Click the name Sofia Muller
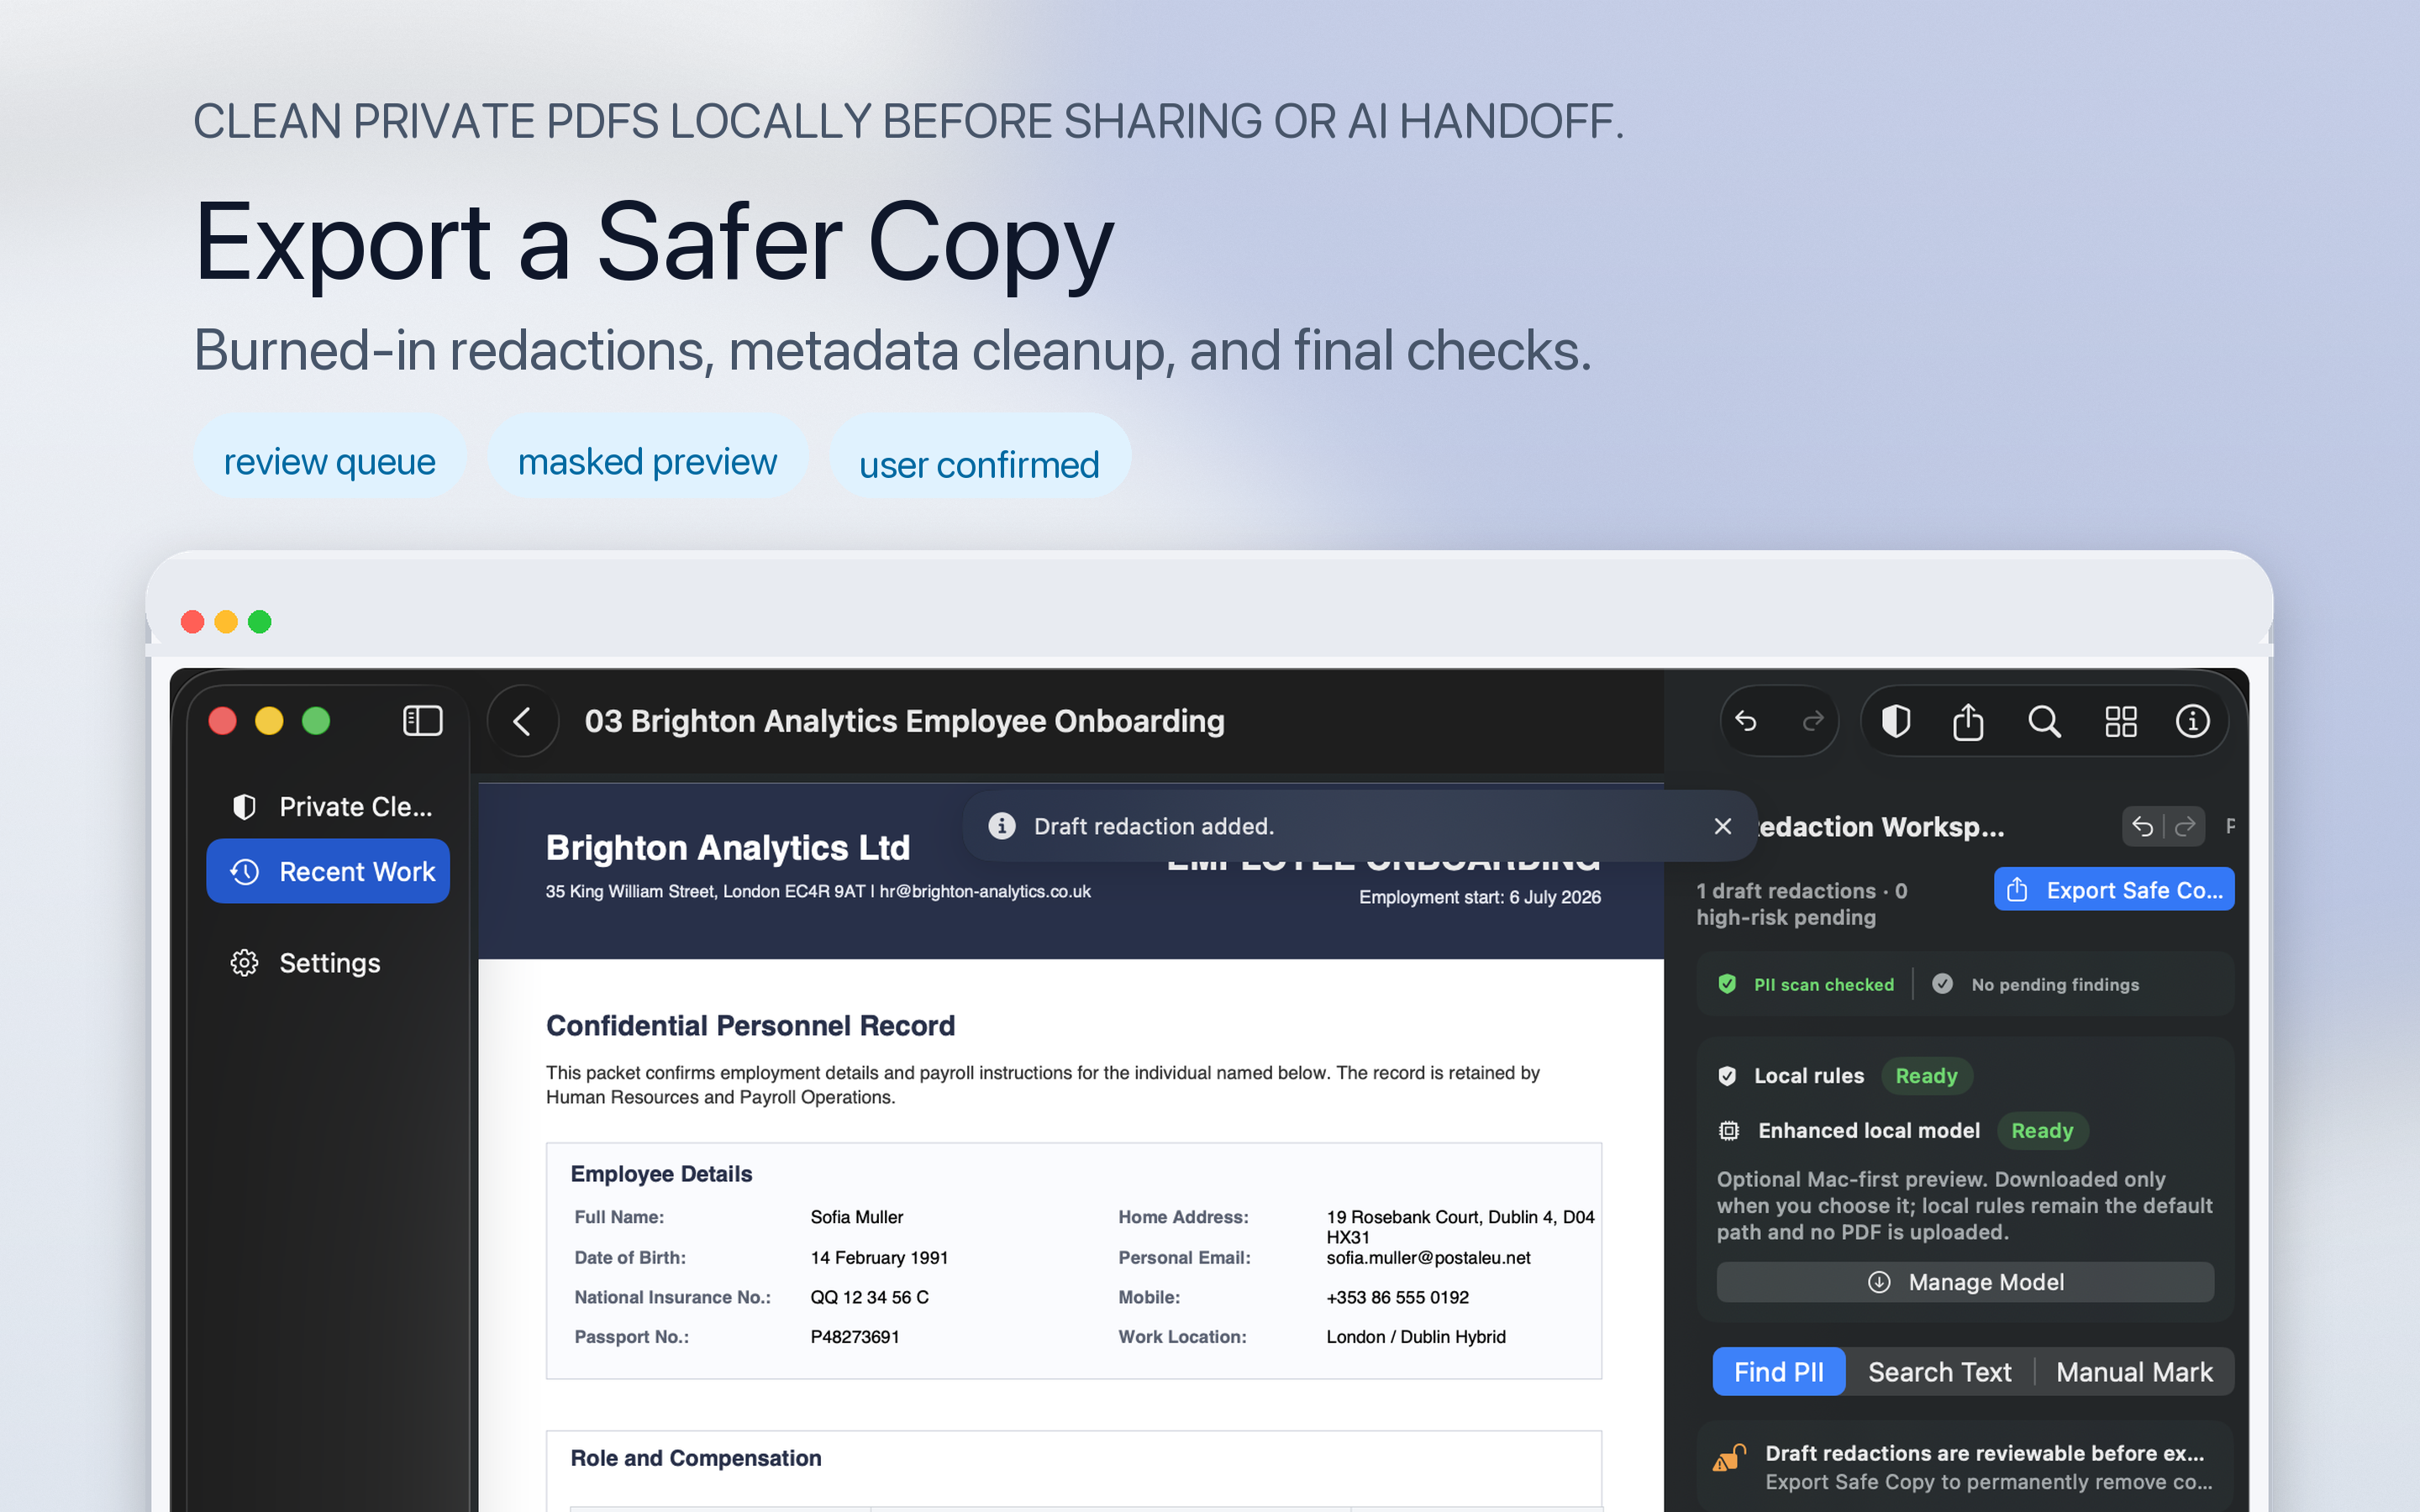 (x=856, y=1217)
